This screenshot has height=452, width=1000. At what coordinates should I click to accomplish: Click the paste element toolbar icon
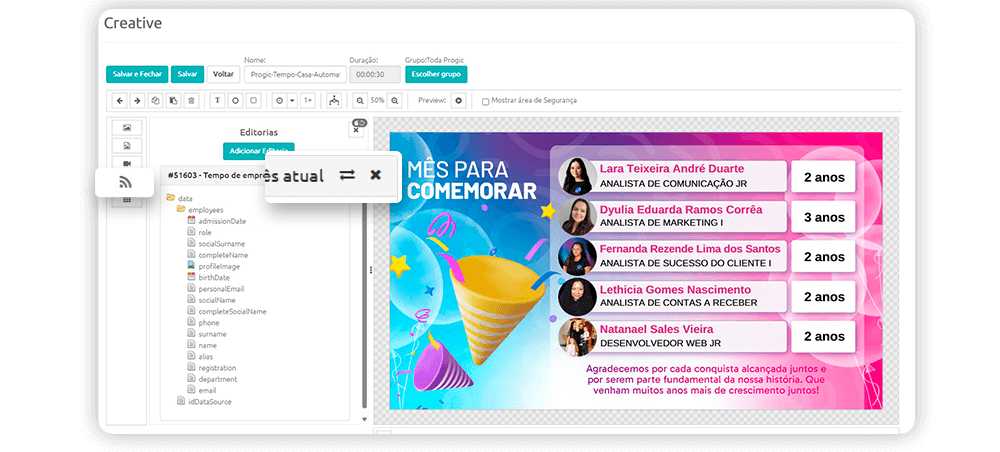pyautogui.click(x=173, y=101)
